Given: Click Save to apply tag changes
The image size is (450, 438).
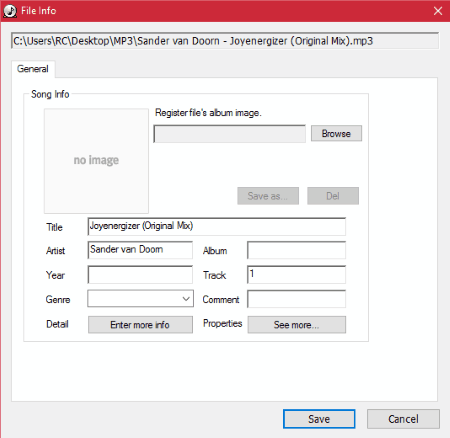Looking at the screenshot, I should pos(319,419).
